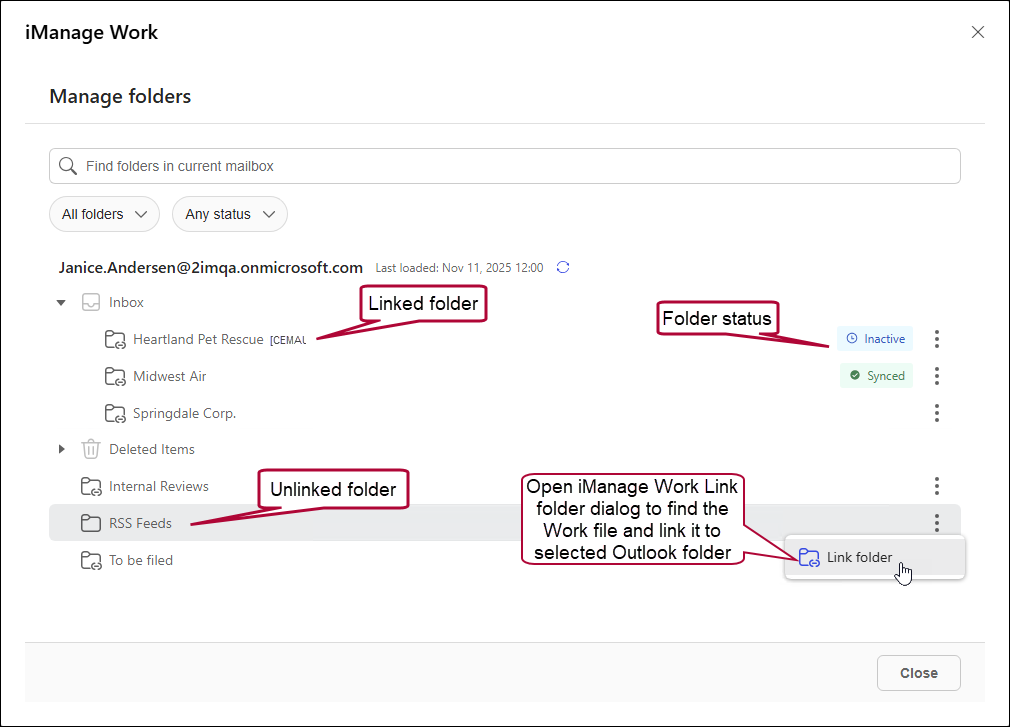
Task: Click the Find folders in current mailbox field
Action: click(505, 166)
